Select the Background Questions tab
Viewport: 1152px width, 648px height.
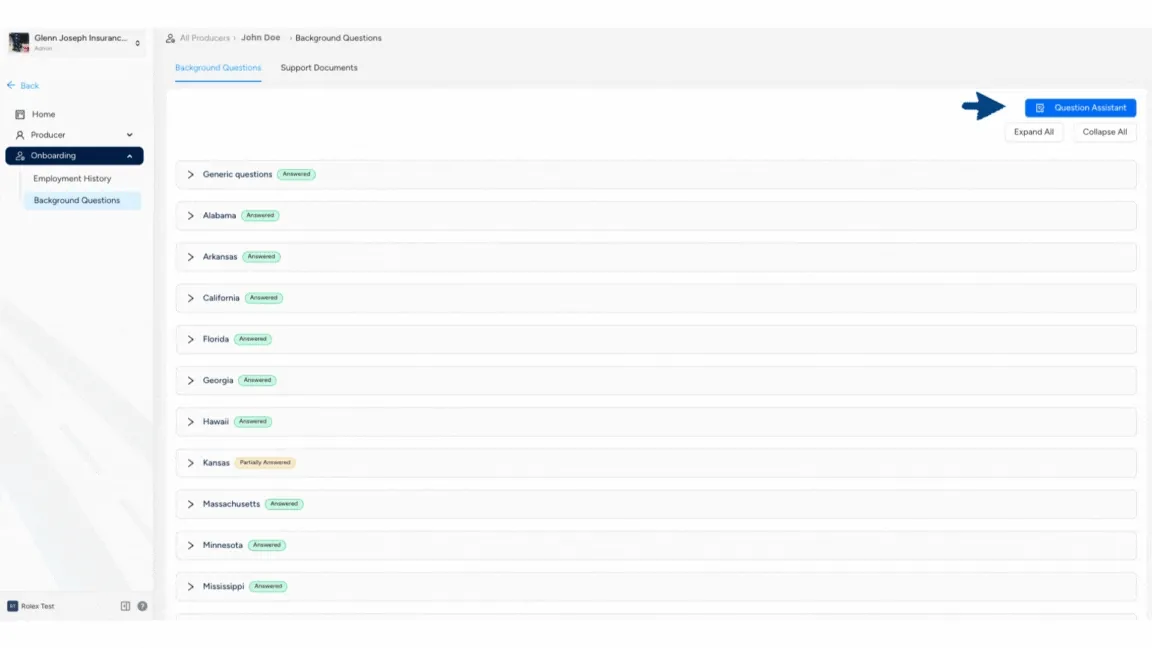[x=217, y=68]
